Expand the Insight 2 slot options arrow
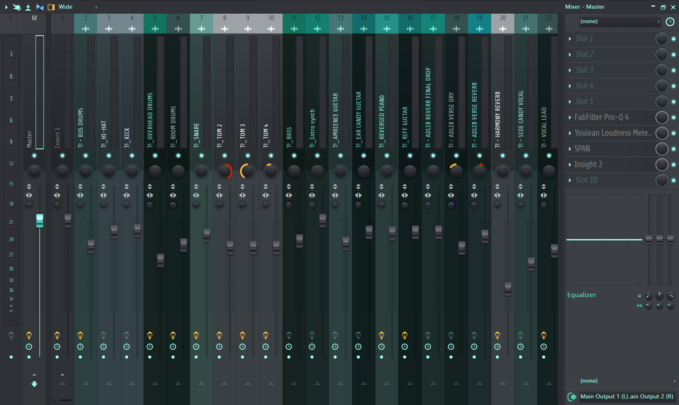 (571, 164)
